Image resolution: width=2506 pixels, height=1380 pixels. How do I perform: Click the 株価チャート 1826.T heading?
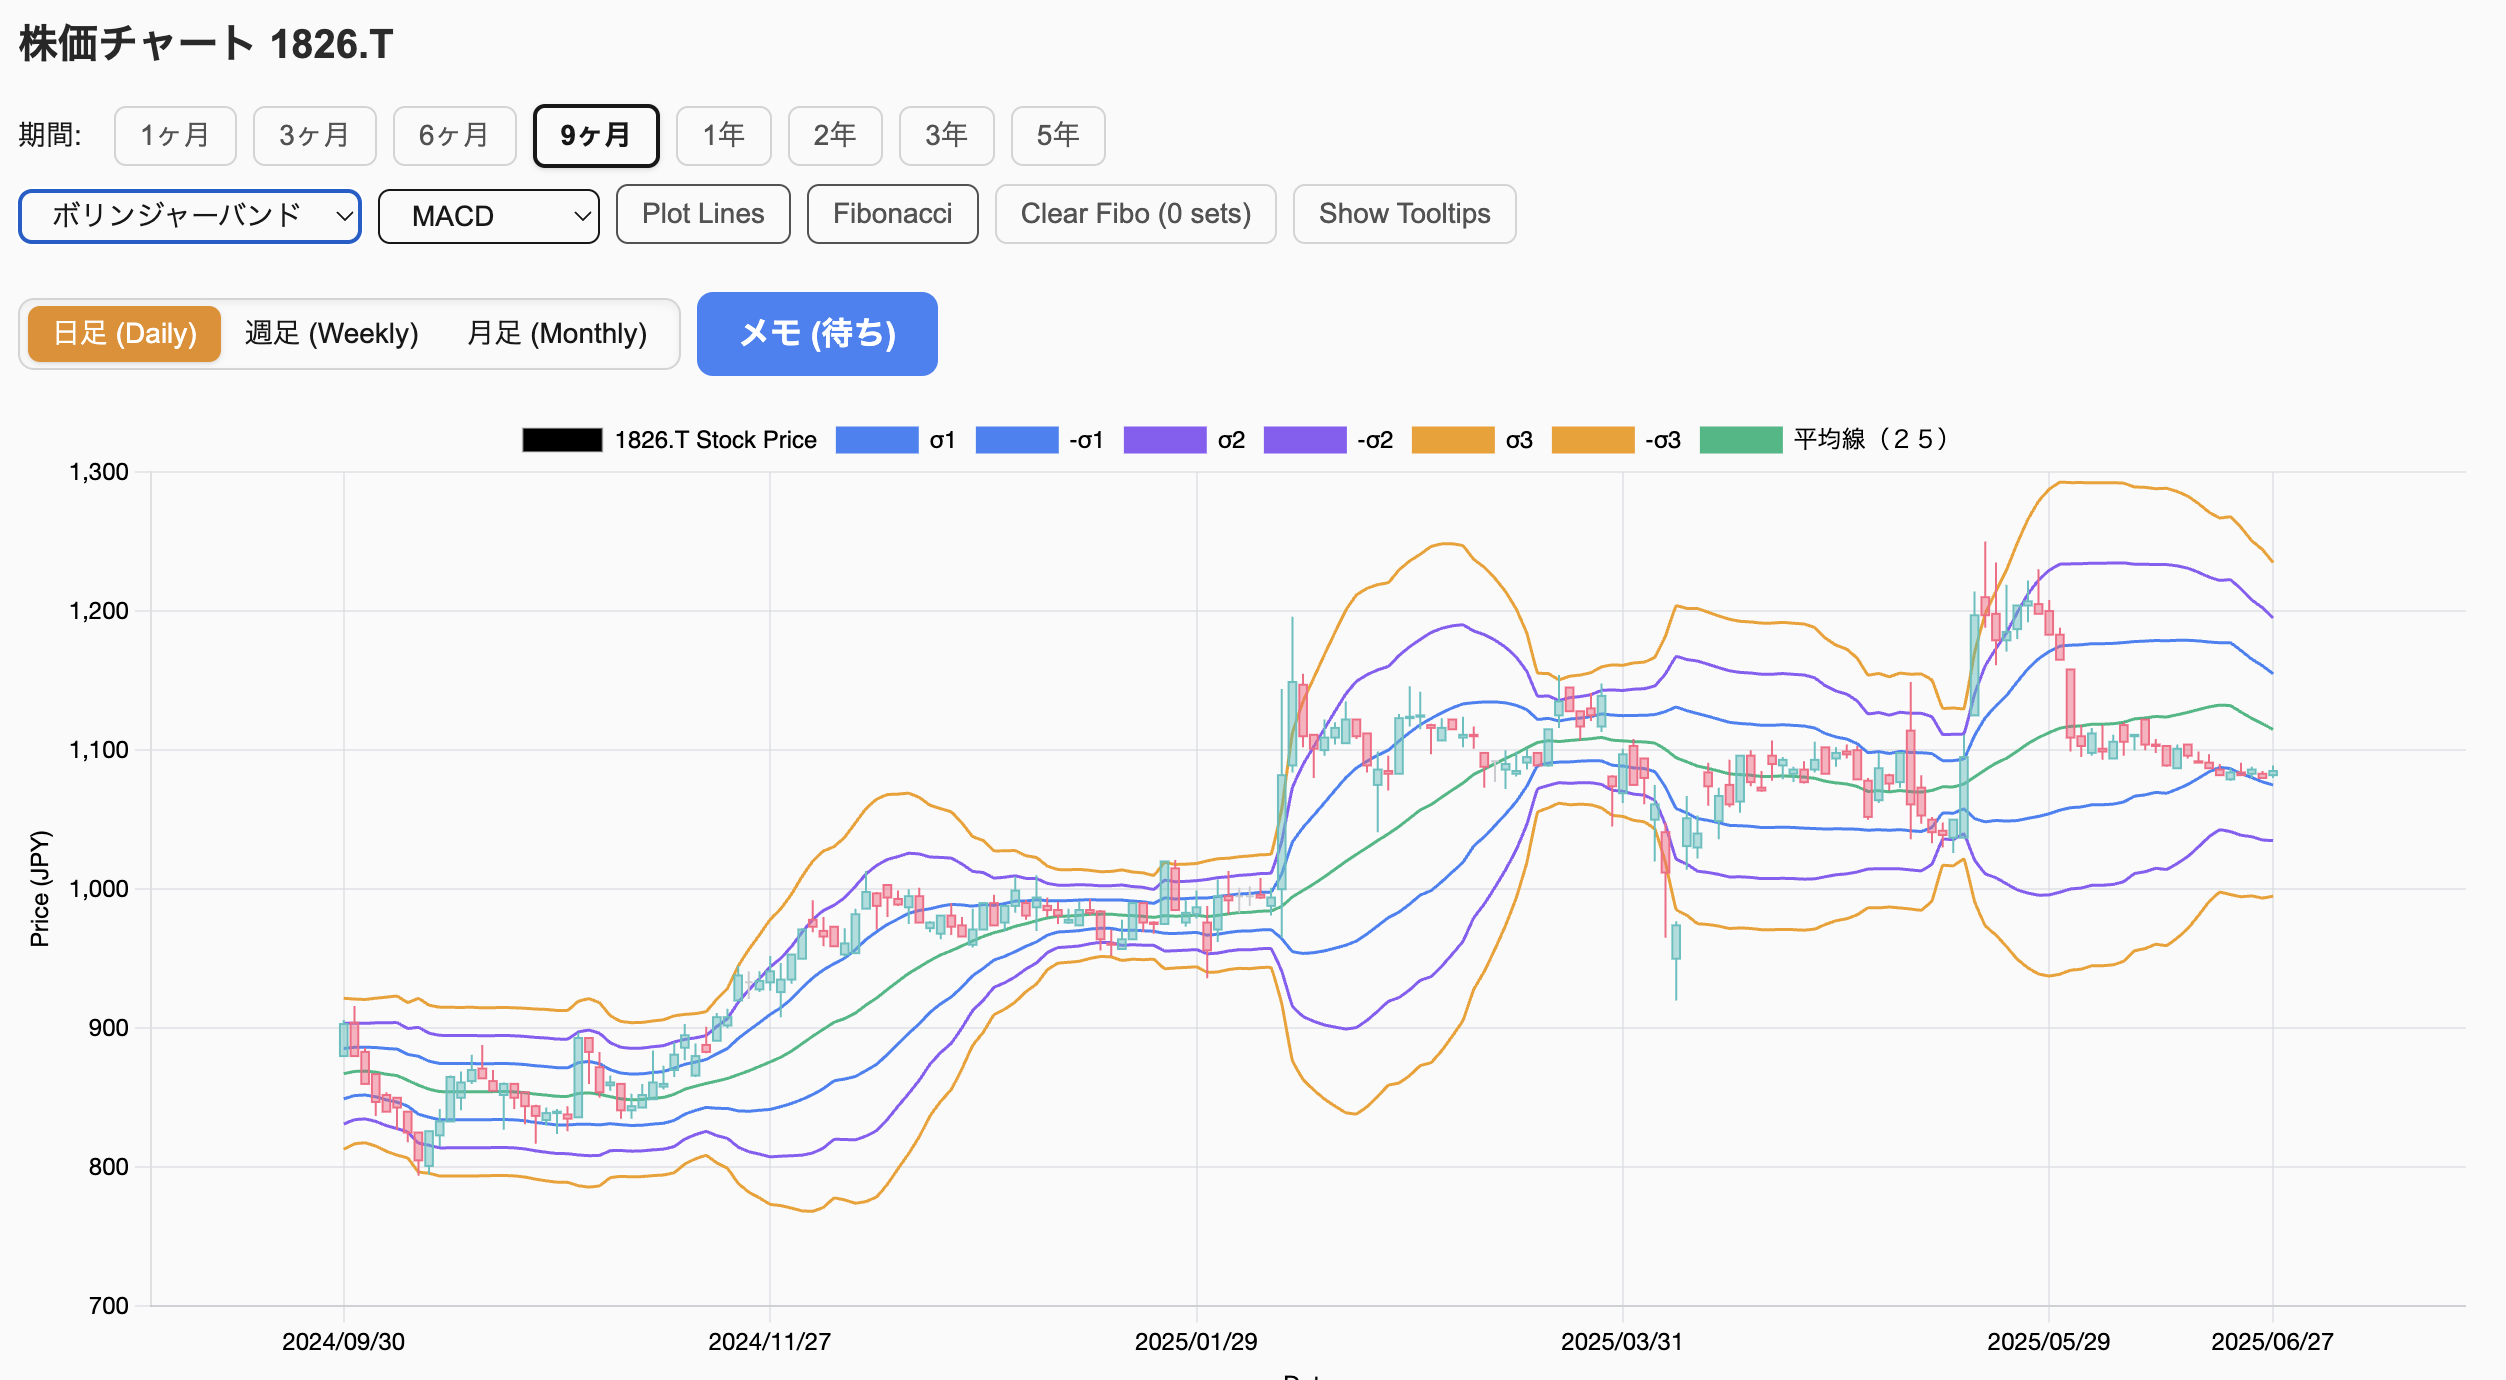tap(206, 44)
